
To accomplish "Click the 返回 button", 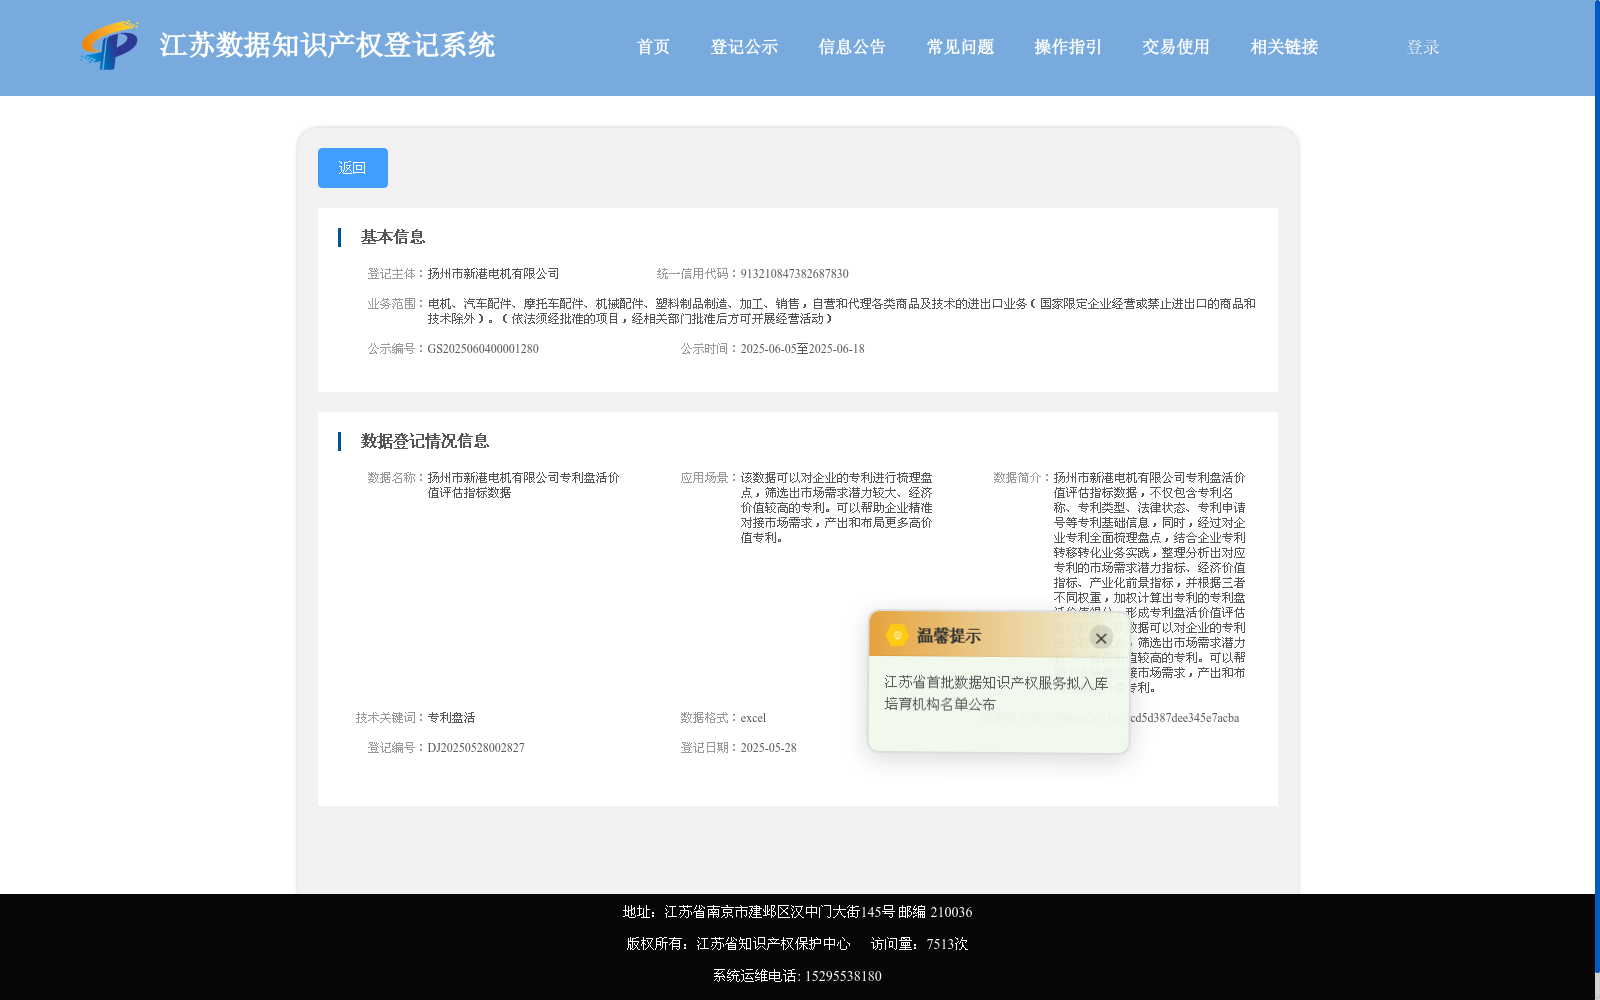I will 353,168.
